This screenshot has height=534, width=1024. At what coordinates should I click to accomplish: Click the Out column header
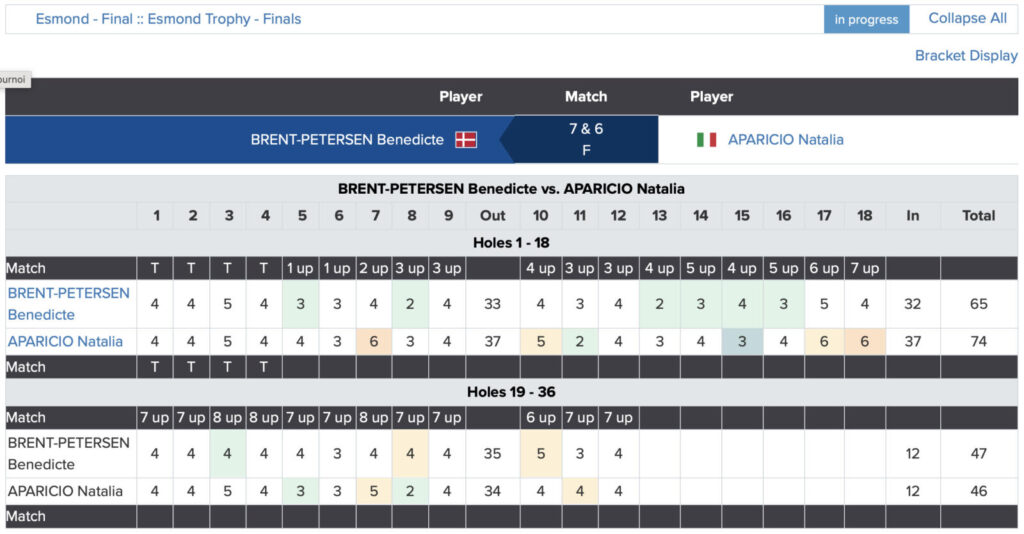493,215
